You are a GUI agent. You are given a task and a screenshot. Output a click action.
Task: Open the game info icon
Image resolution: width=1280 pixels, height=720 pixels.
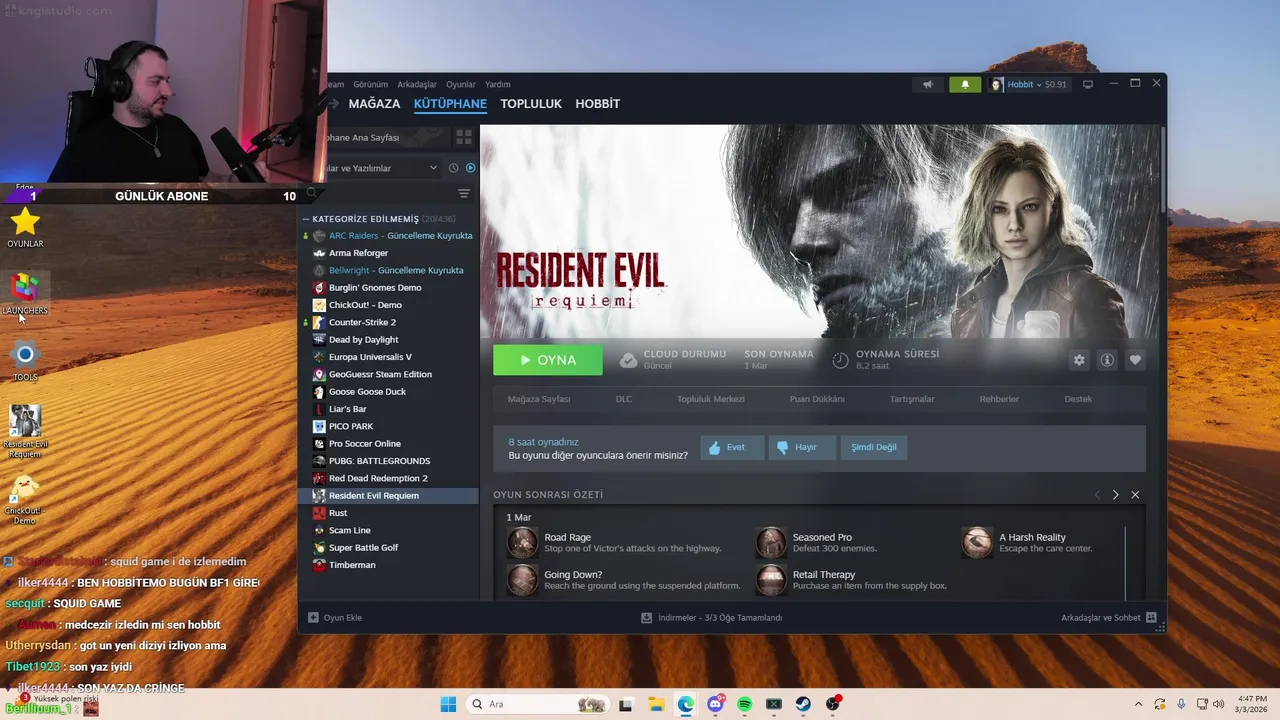(1107, 360)
